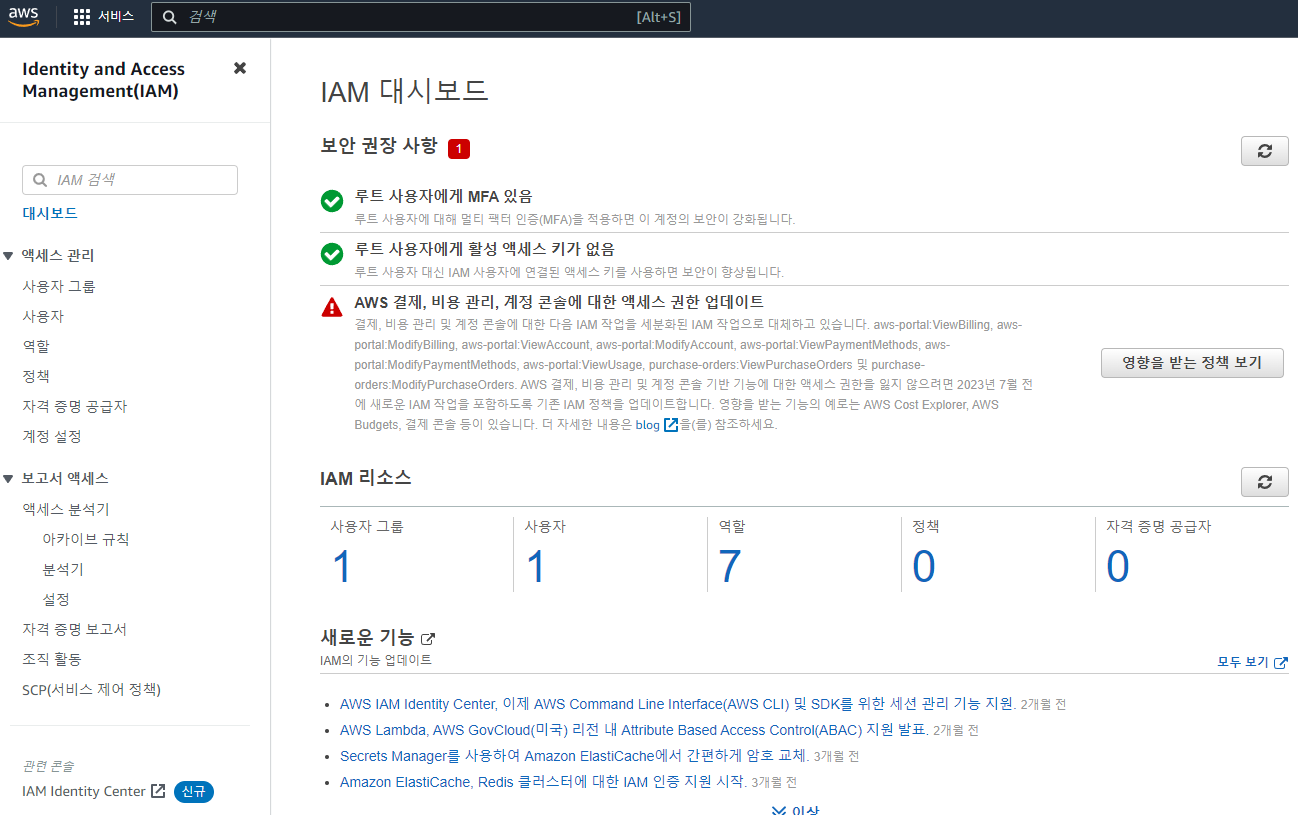Refresh the IAM 리소스 section
The width and height of the screenshot is (1298, 815).
1265,482
